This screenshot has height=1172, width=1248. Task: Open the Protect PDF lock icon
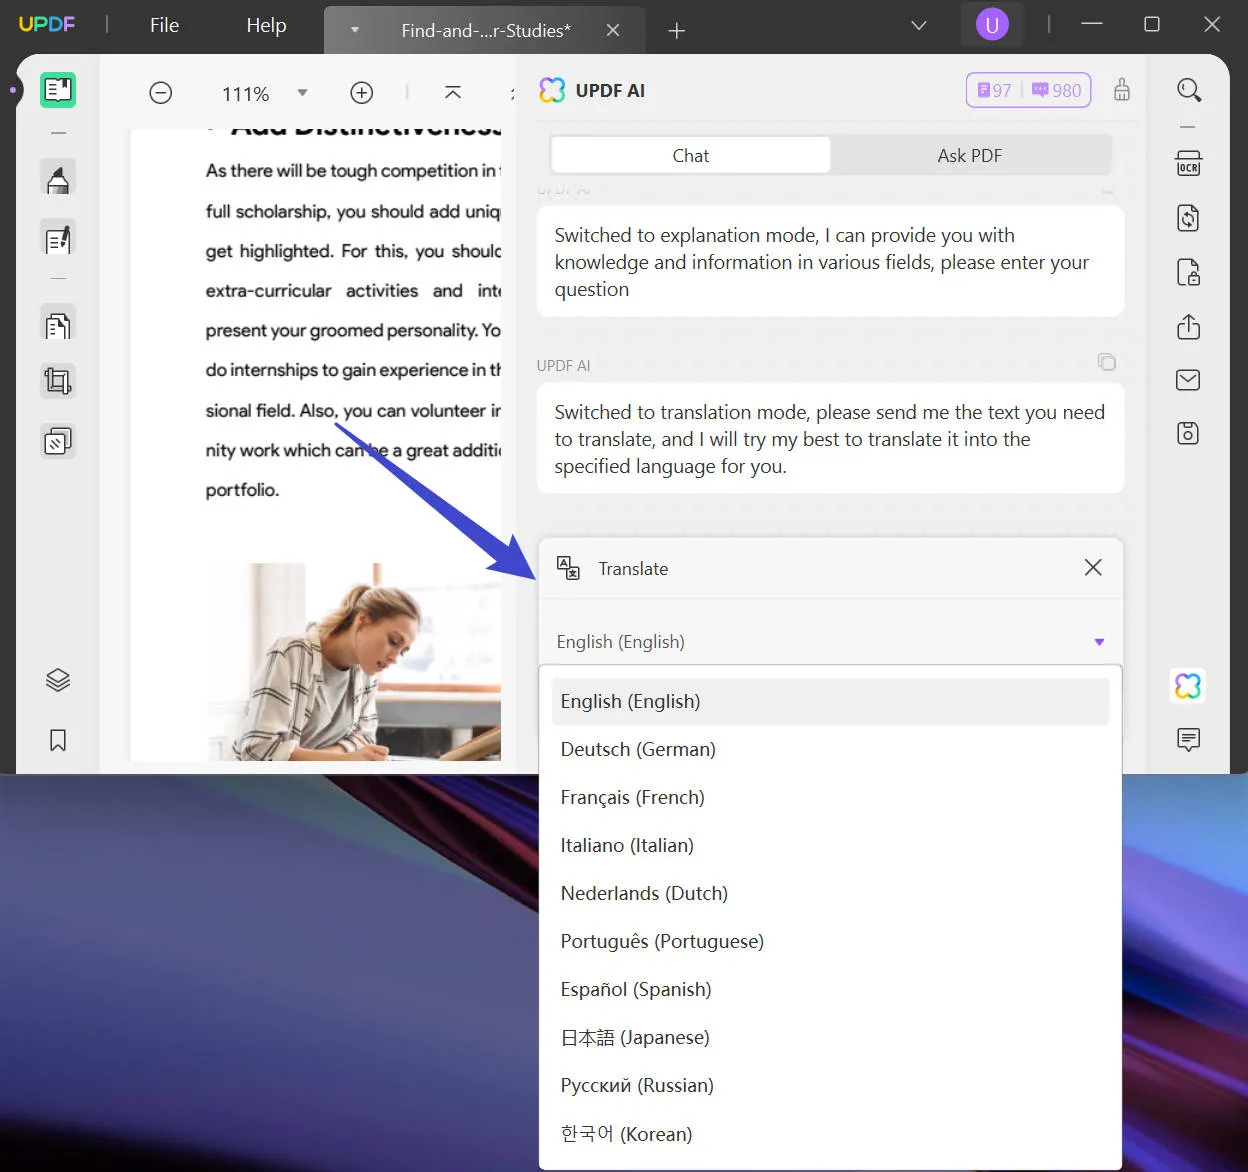coord(1188,272)
